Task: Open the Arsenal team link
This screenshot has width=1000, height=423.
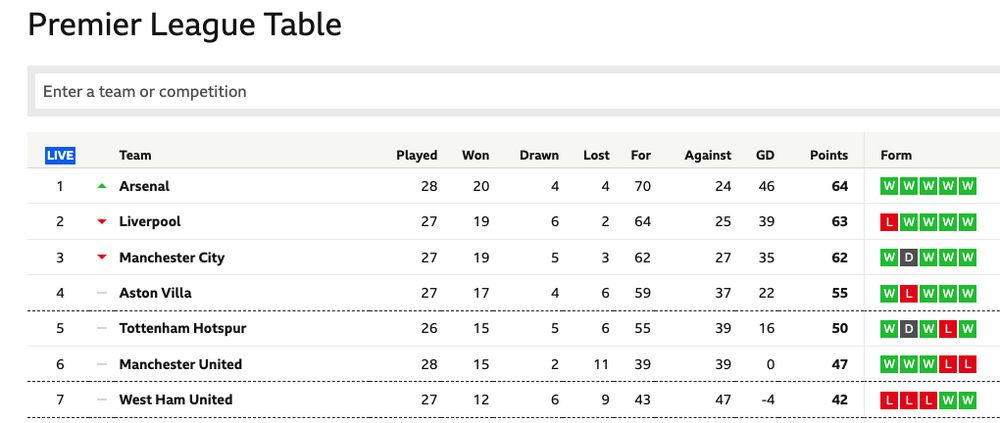Action: 144,186
